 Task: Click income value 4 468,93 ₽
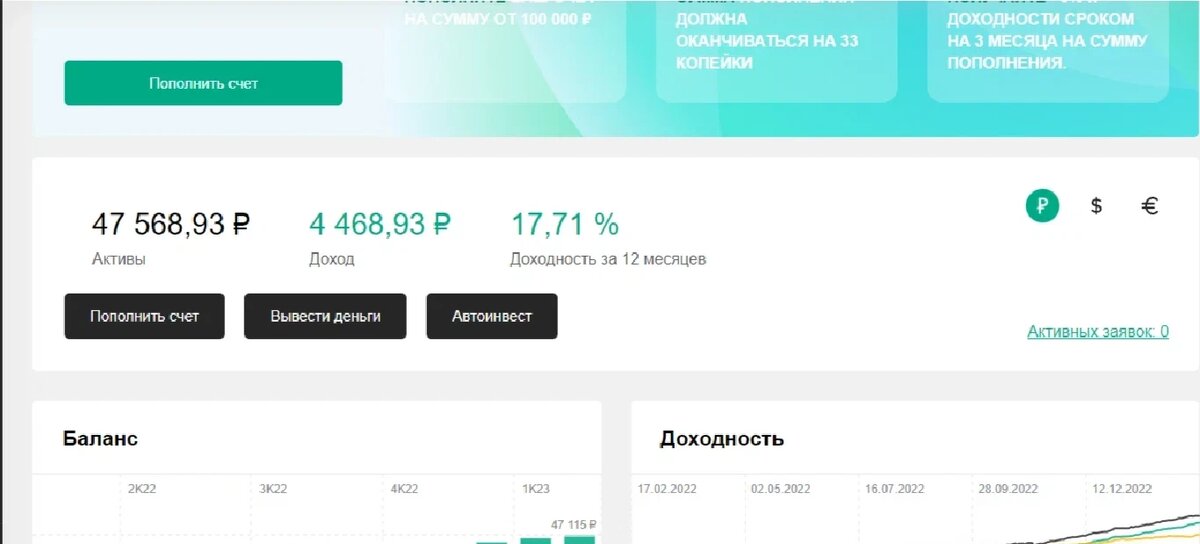(x=380, y=224)
